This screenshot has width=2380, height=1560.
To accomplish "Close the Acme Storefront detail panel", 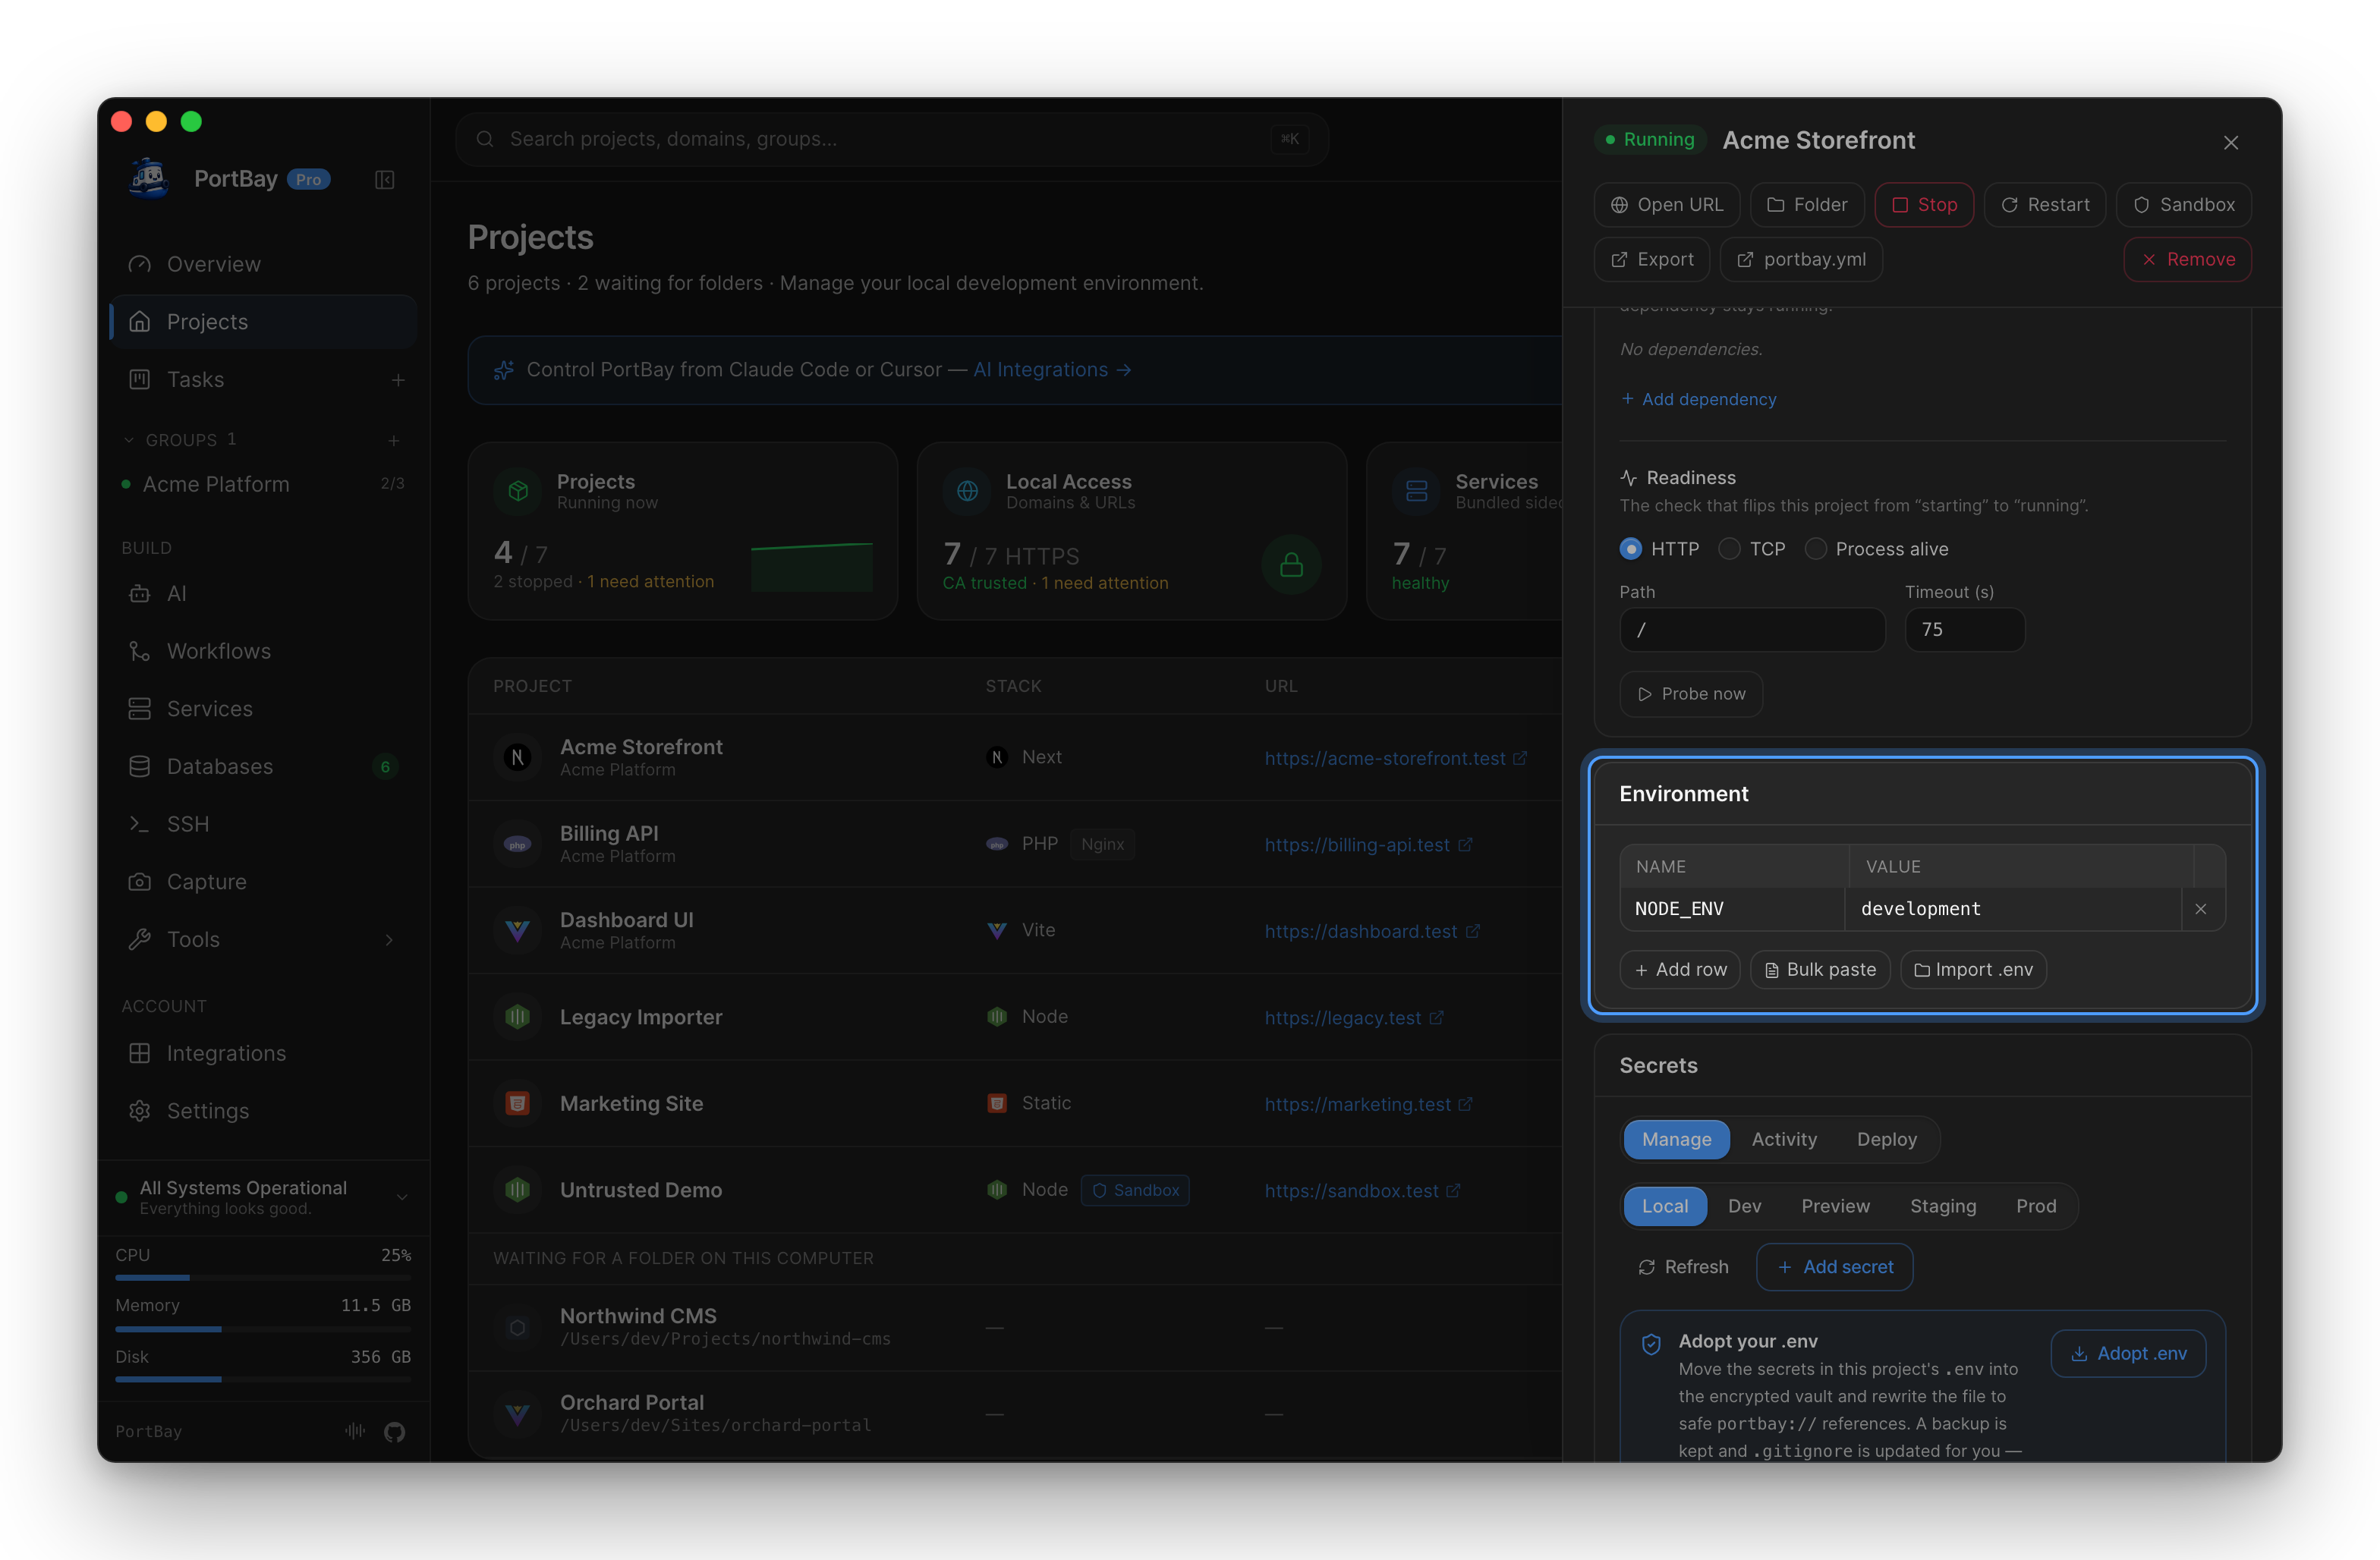I will click(2231, 142).
